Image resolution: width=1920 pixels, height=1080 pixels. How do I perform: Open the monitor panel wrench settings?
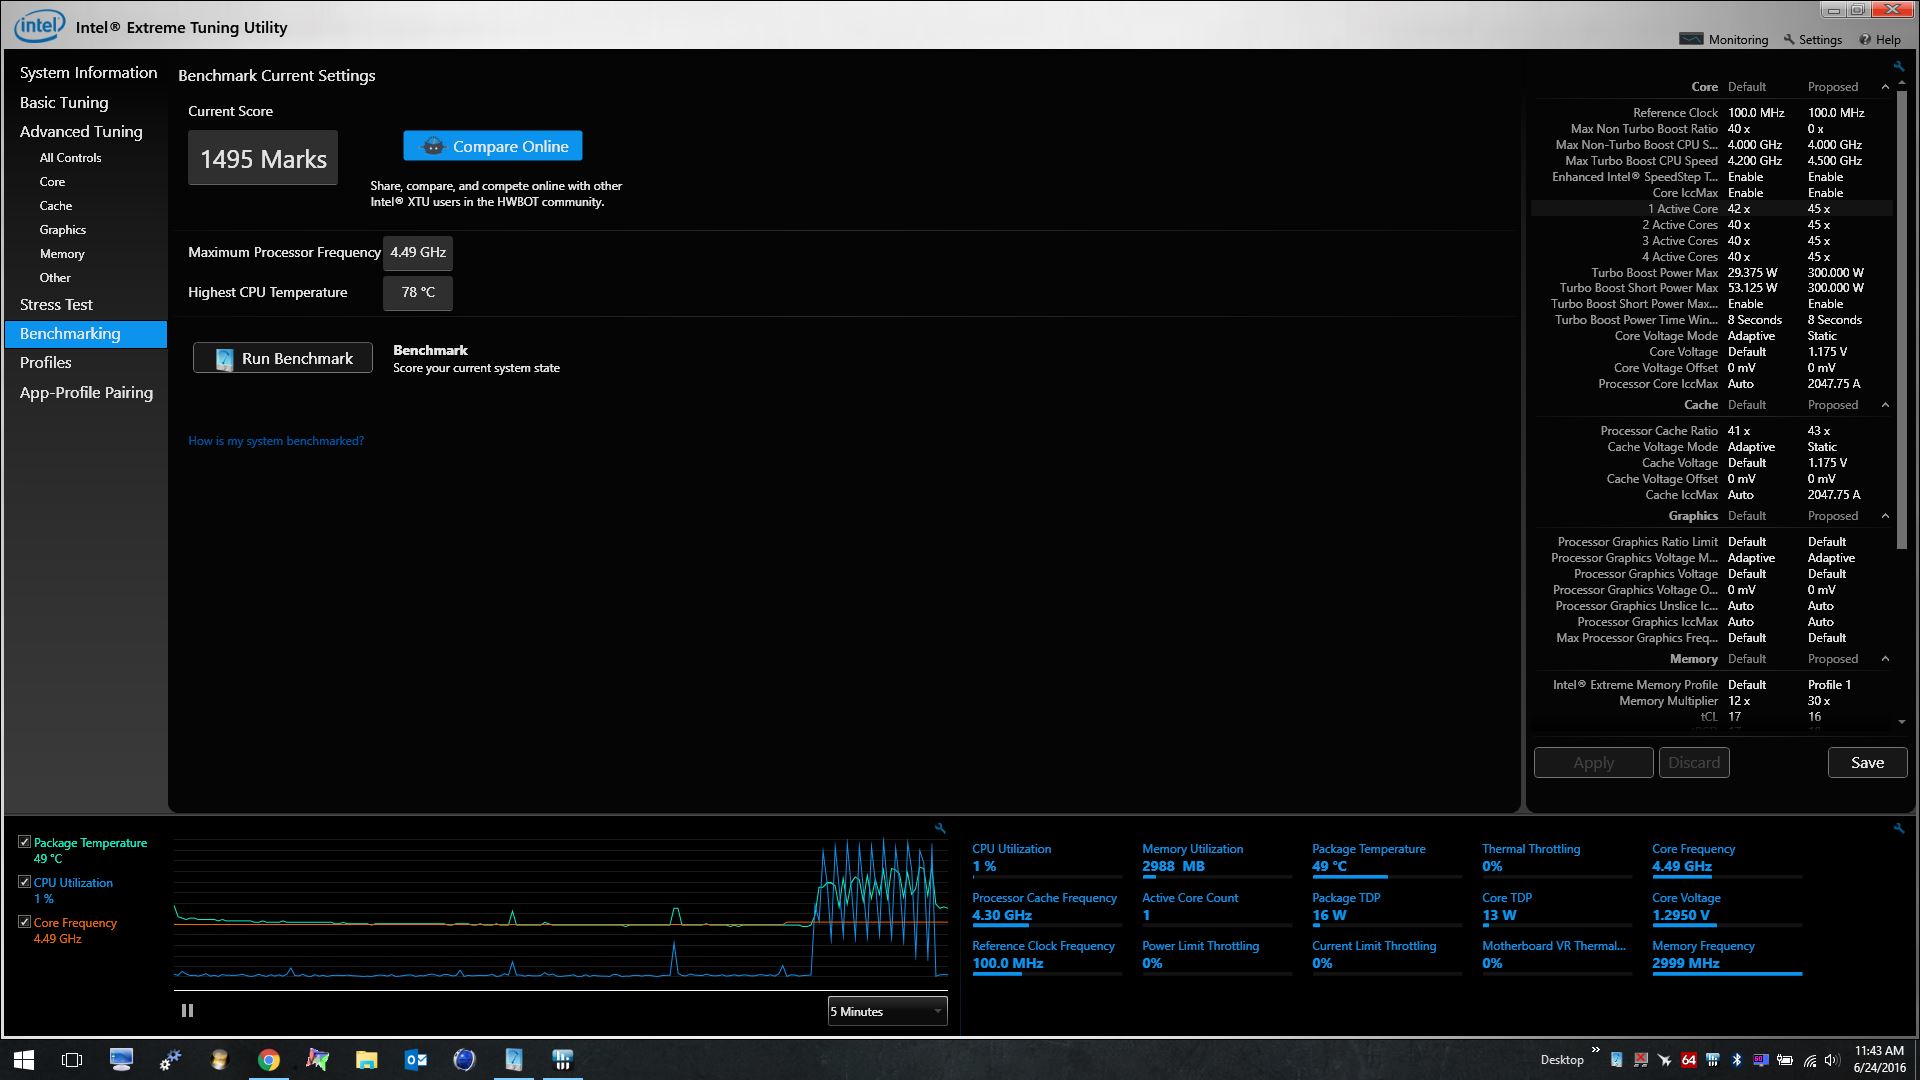(x=1898, y=828)
